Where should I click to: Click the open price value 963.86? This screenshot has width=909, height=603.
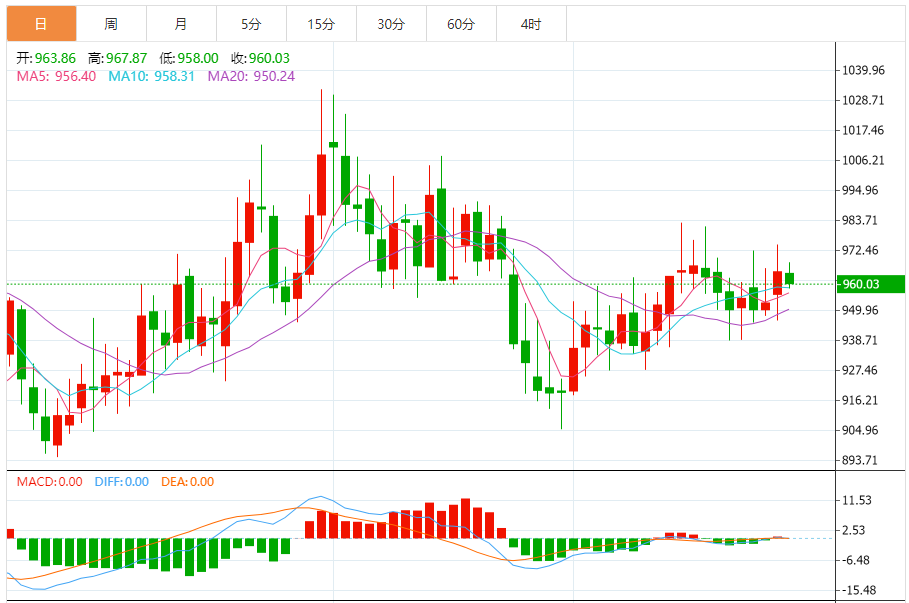(55, 58)
